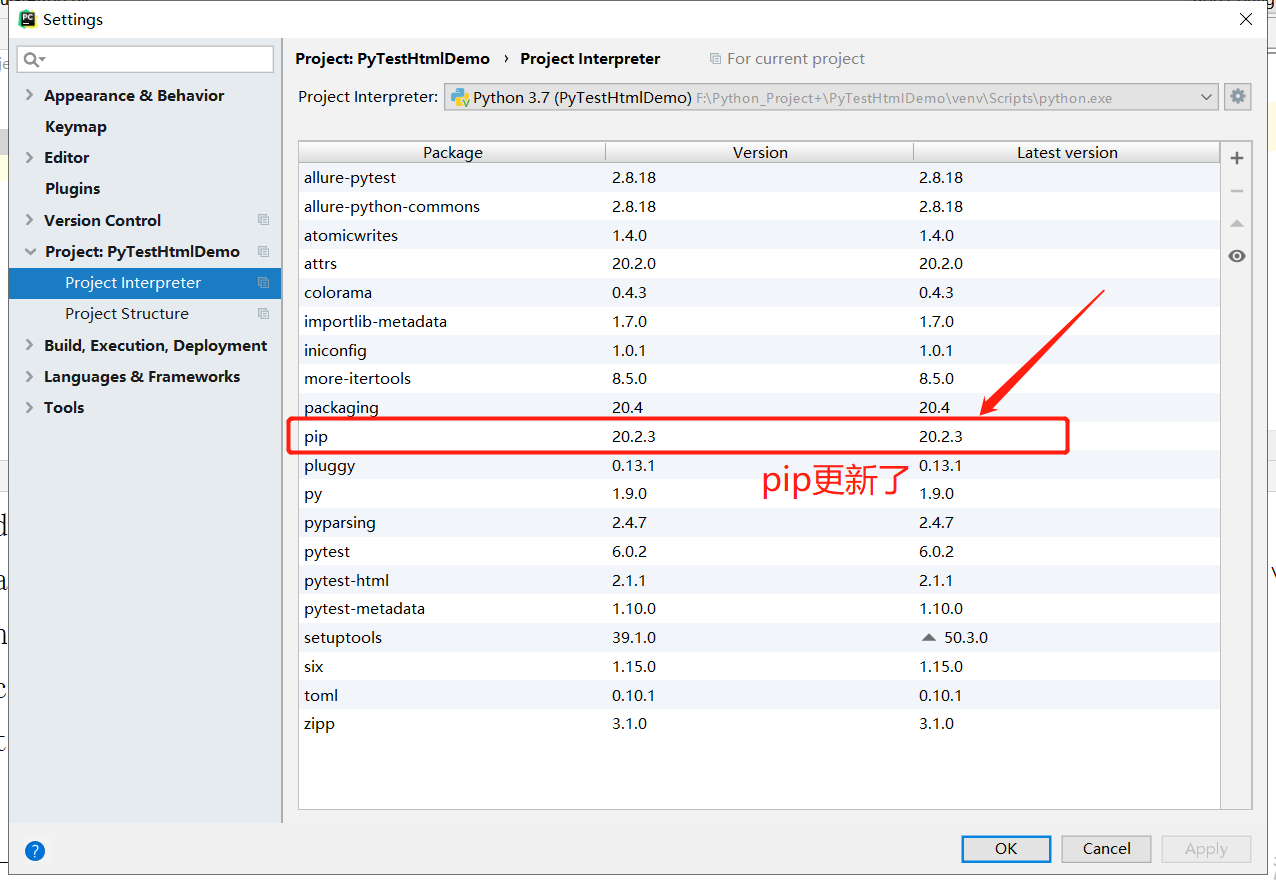Select the colorama package row
Image resolution: width=1276 pixels, height=883 pixels.
click(x=759, y=293)
